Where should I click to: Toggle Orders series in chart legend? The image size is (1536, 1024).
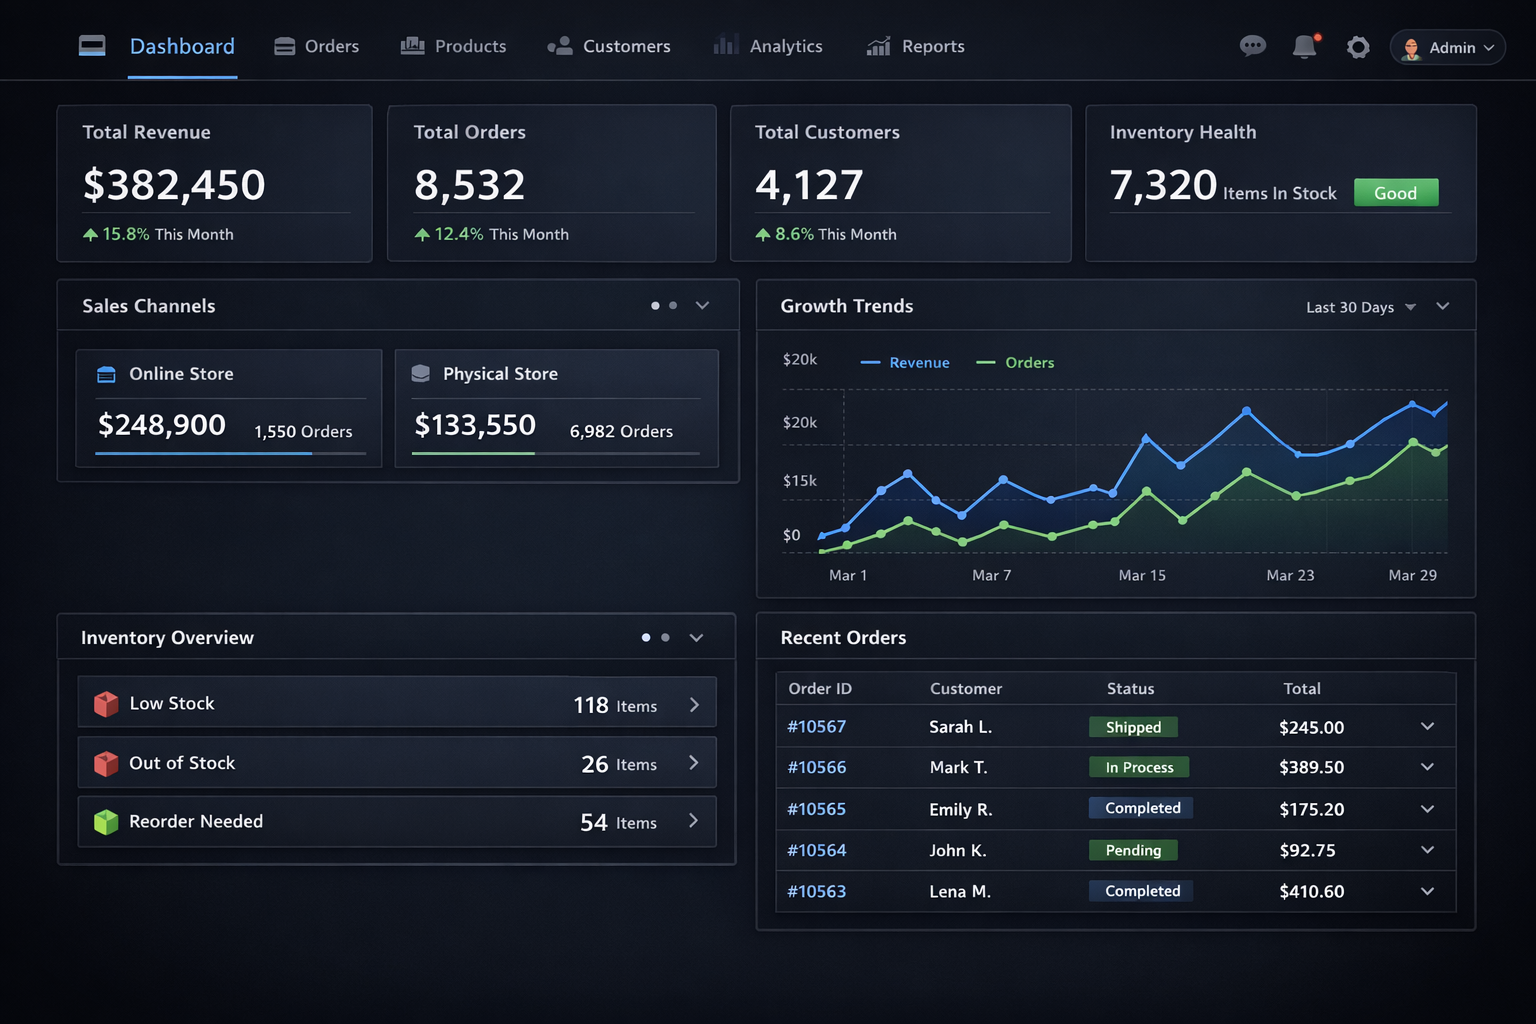(1015, 363)
